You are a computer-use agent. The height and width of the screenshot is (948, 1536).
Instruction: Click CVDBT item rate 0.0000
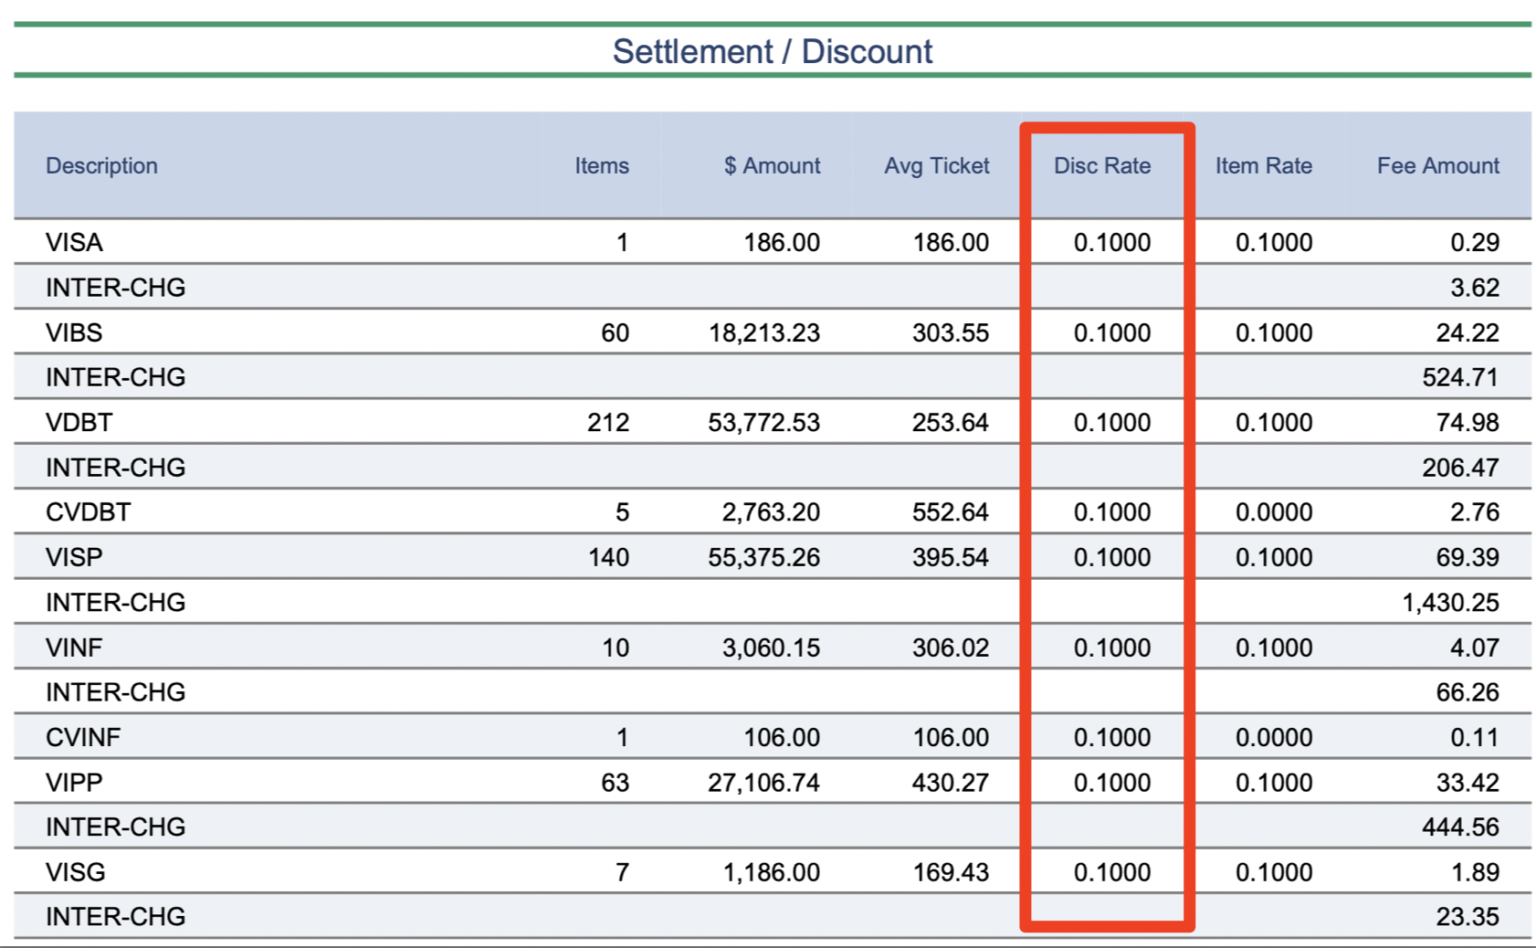click(x=1274, y=513)
